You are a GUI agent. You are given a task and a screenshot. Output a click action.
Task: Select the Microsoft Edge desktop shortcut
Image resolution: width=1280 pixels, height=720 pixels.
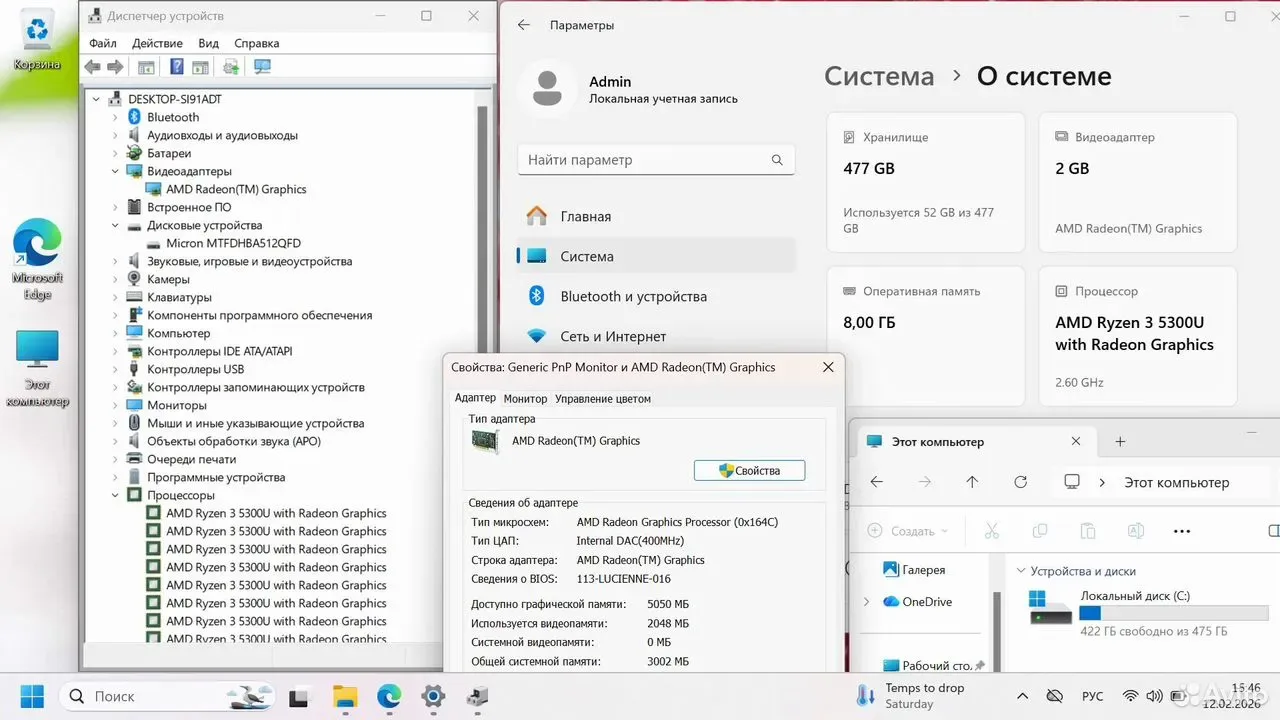coord(37,260)
